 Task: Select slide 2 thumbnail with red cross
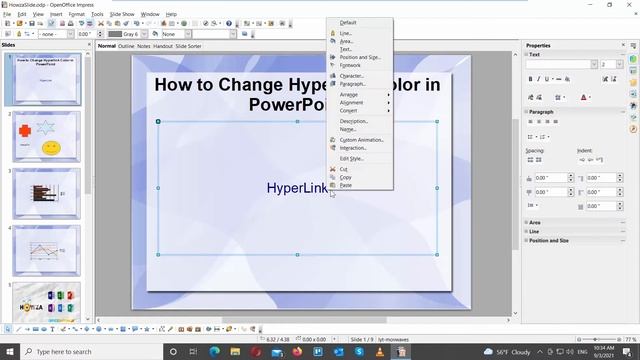(x=46, y=136)
